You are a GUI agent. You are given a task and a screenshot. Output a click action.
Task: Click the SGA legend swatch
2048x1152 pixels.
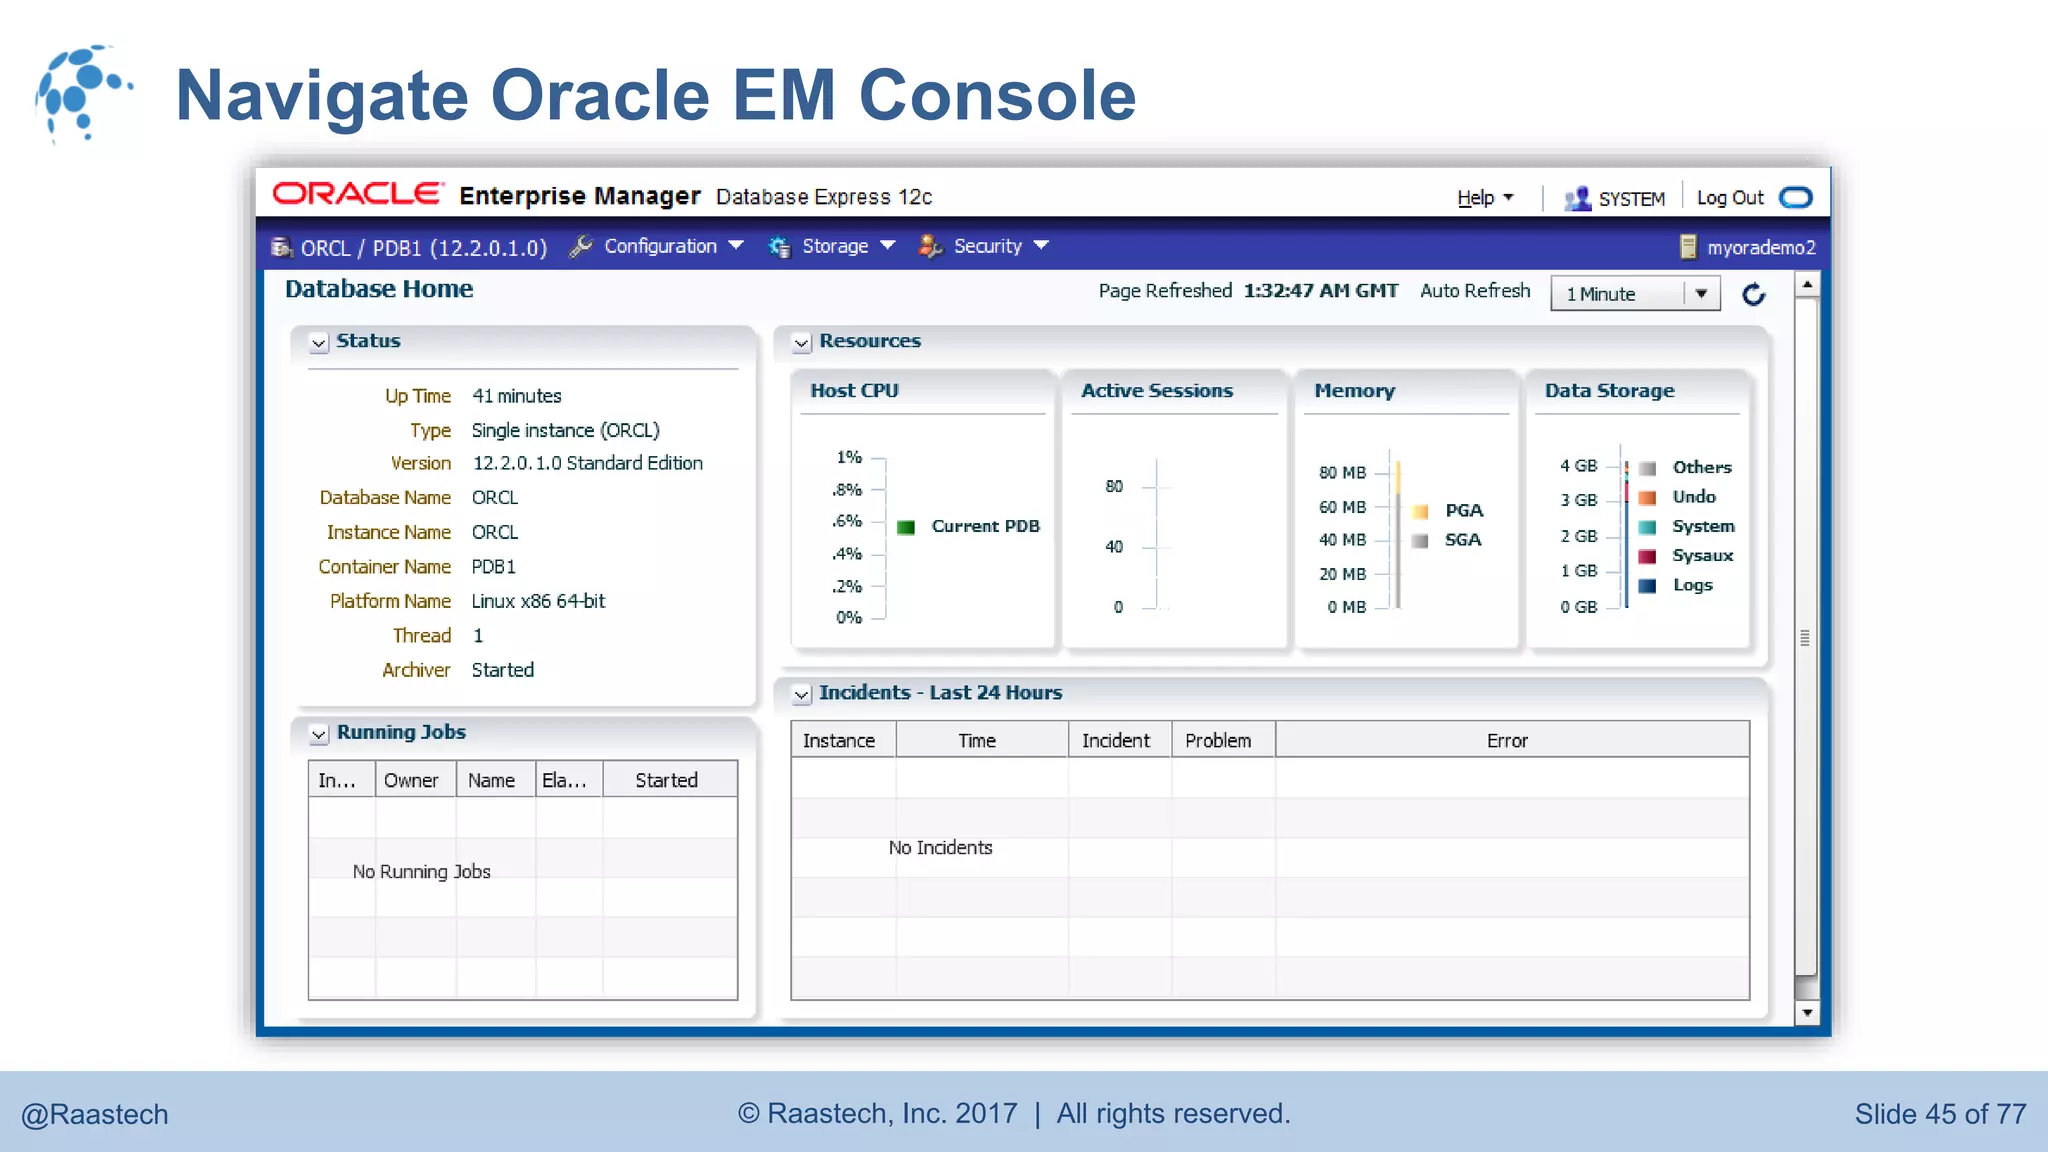pos(1420,541)
